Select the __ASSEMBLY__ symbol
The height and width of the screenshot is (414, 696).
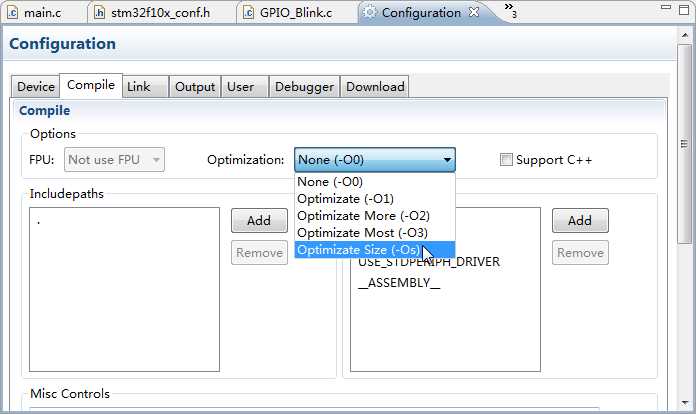pos(399,283)
